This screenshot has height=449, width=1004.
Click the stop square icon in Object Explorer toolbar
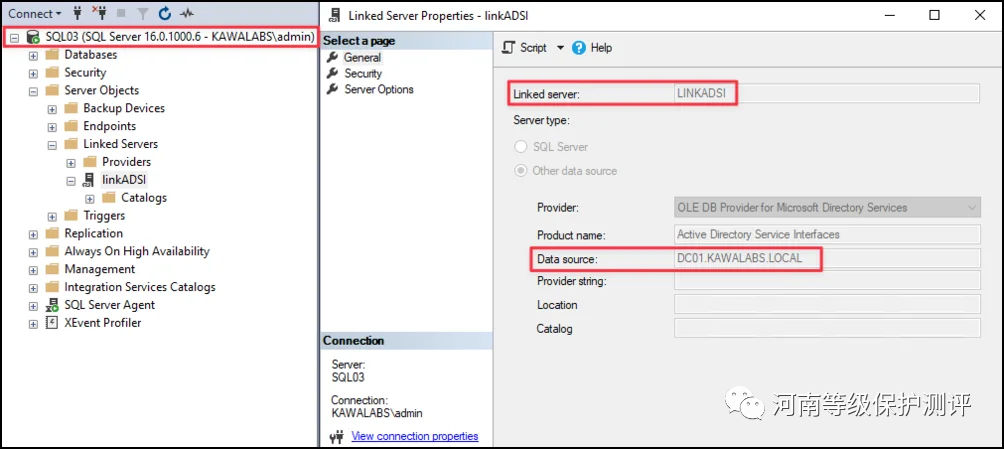click(x=122, y=13)
